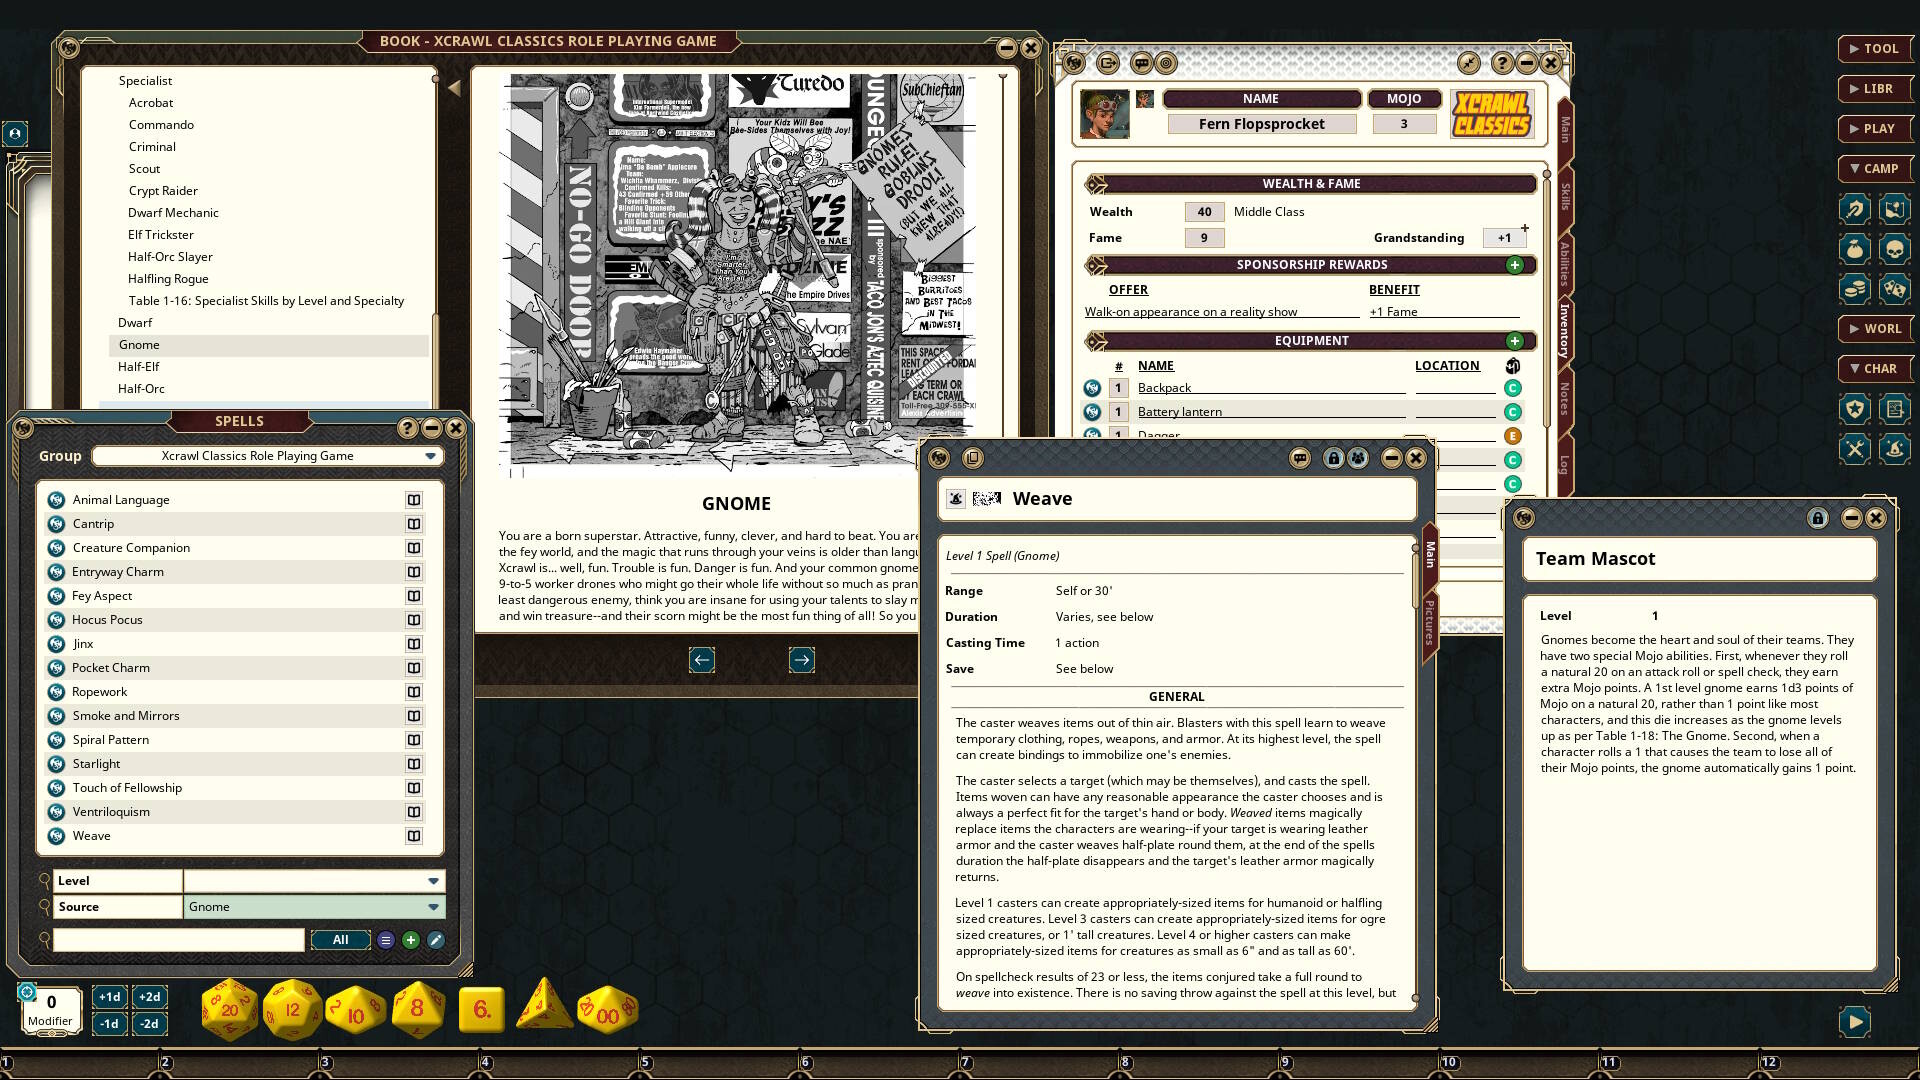Open the wizard hat sidebar icon
This screenshot has width=1920, height=1080.
(1894, 449)
